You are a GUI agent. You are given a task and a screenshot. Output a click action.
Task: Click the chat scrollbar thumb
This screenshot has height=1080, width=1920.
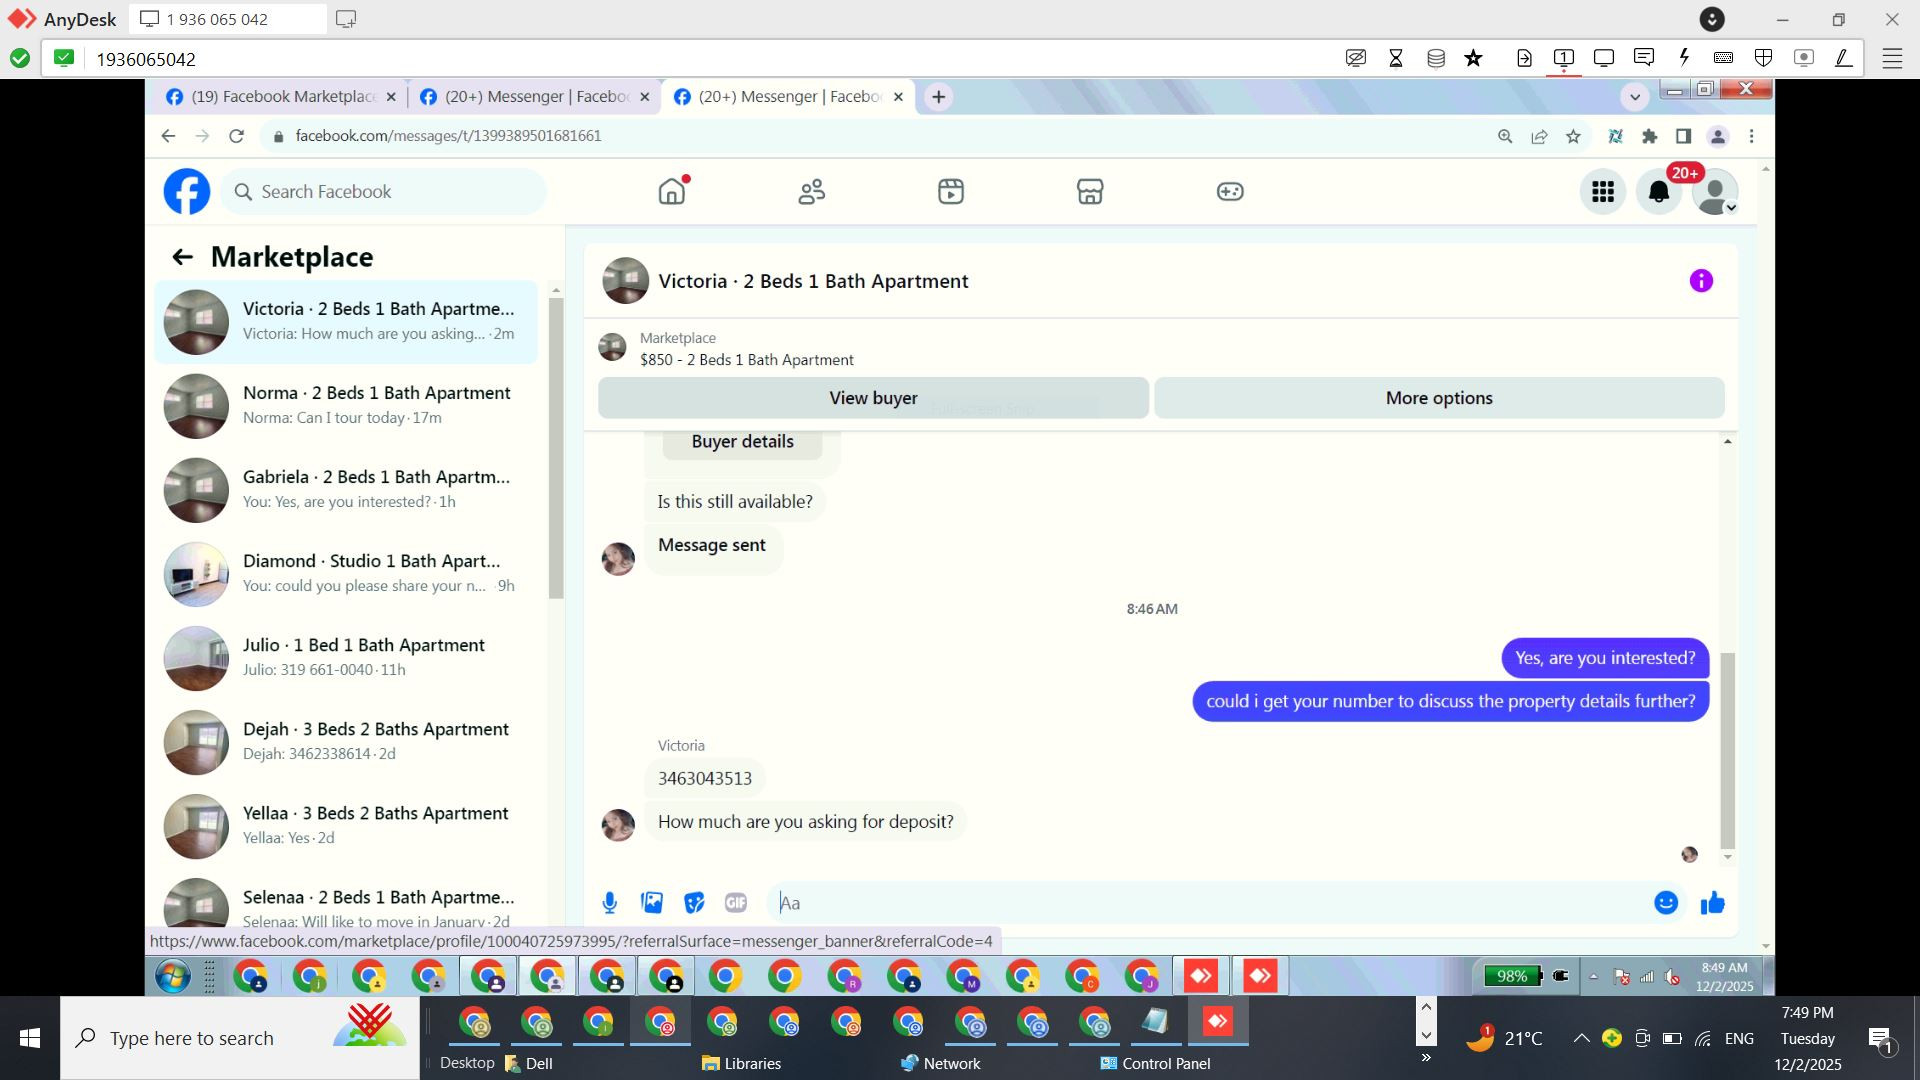(x=1727, y=750)
